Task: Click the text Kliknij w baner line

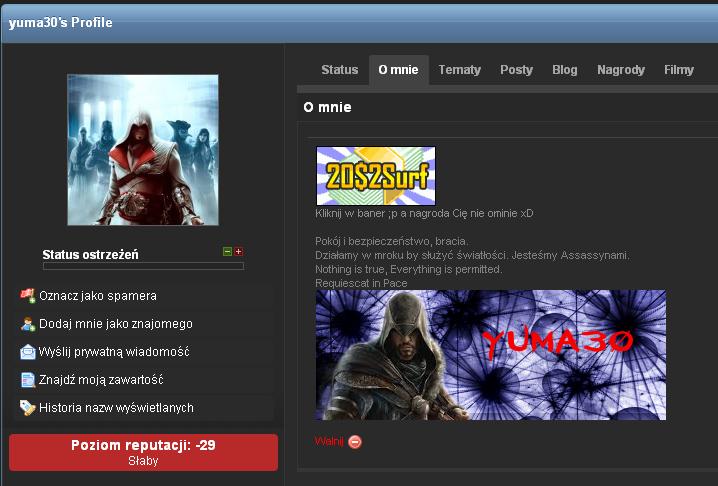Action: [424, 213]
